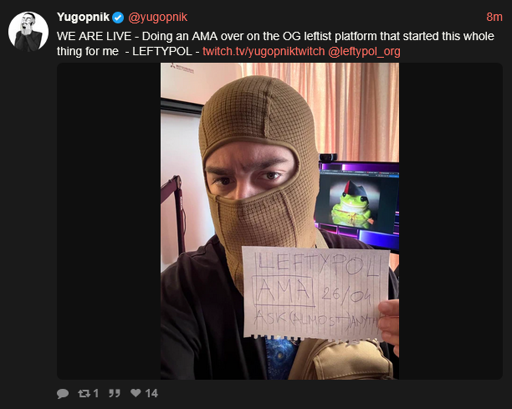The width and height of the screenshot is (512, 409).
Task: Click the black media area left of photo
Action: (x=109, y=221)
